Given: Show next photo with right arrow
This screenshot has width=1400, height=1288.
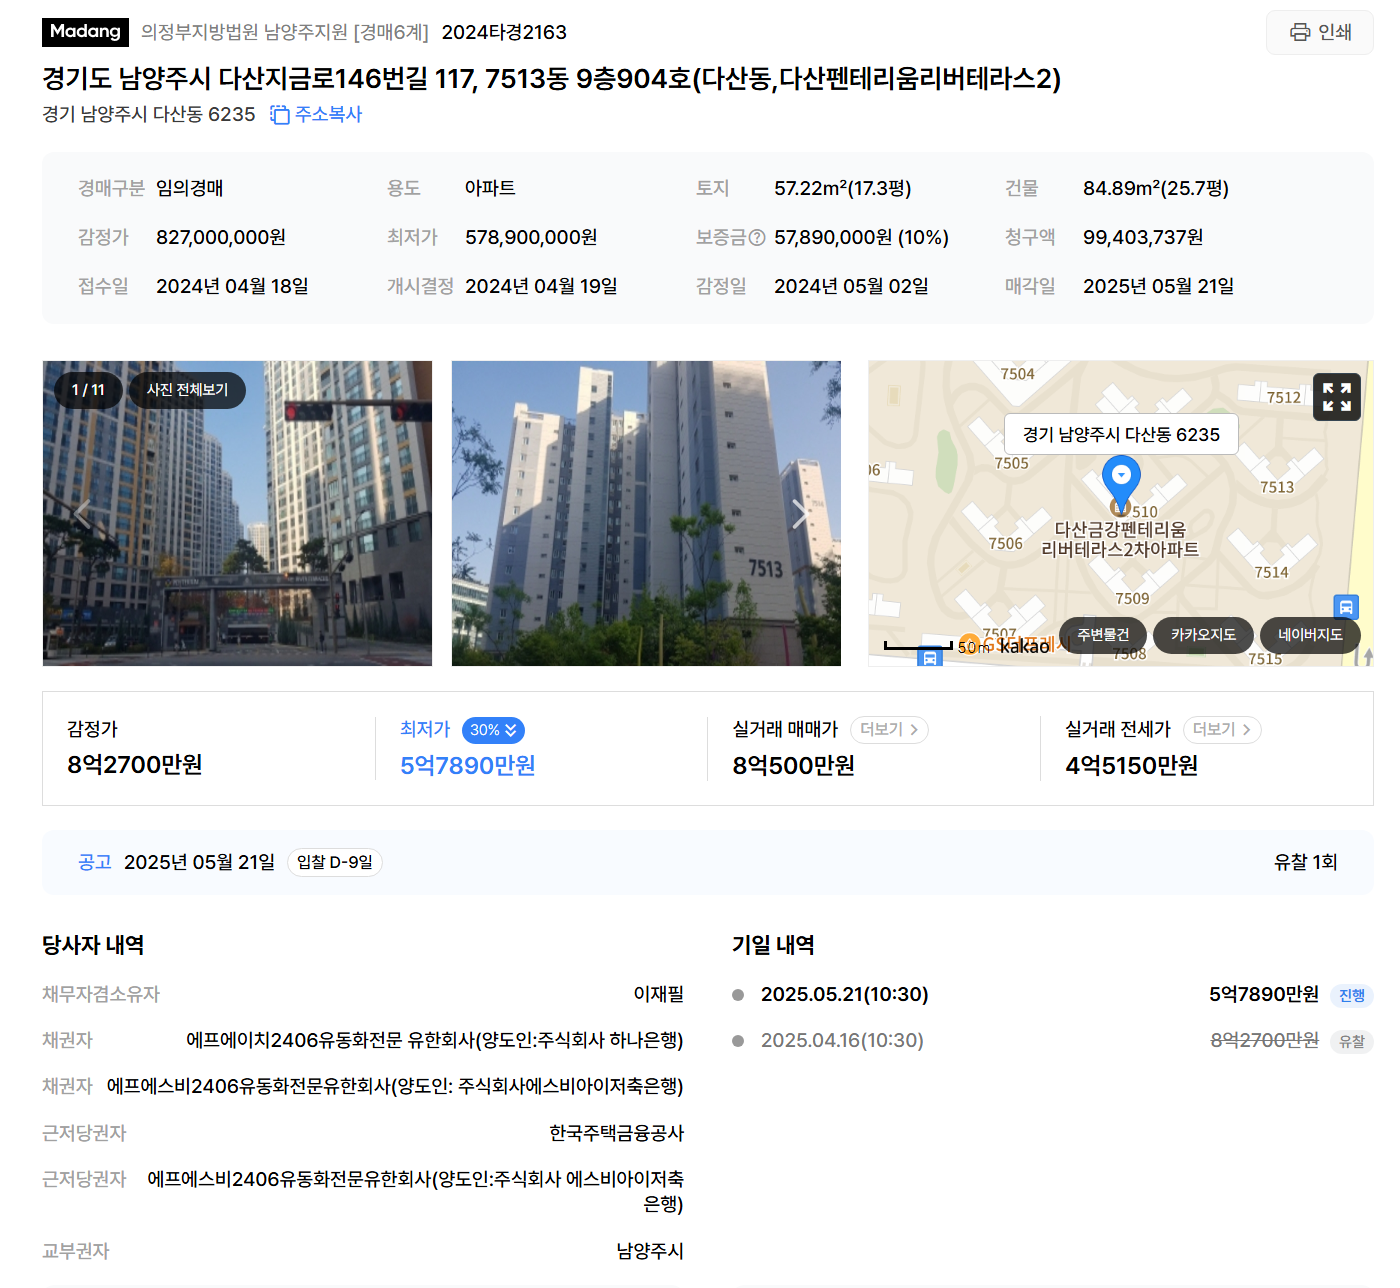Looking at the screenshot, I should pyautogui.click(x=801, y=513).
